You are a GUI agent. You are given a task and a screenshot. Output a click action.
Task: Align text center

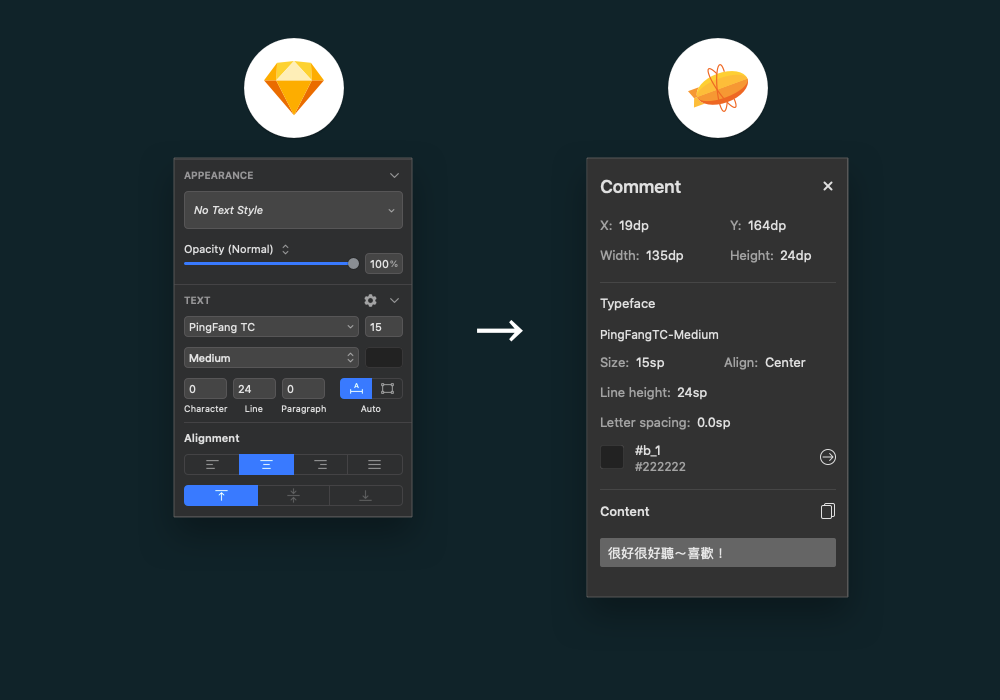pos(267,465)
